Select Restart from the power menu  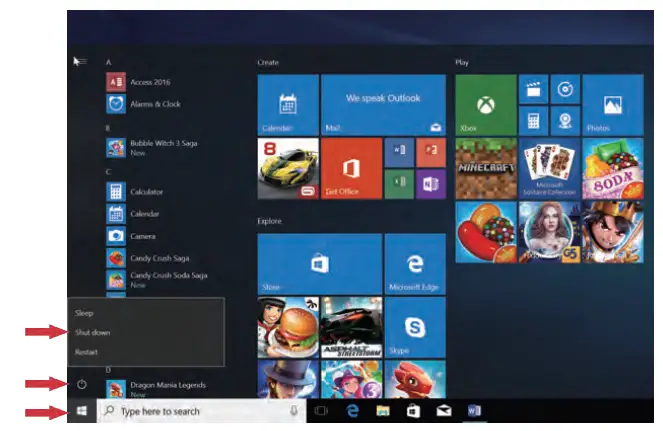click(x=146, y=352)
